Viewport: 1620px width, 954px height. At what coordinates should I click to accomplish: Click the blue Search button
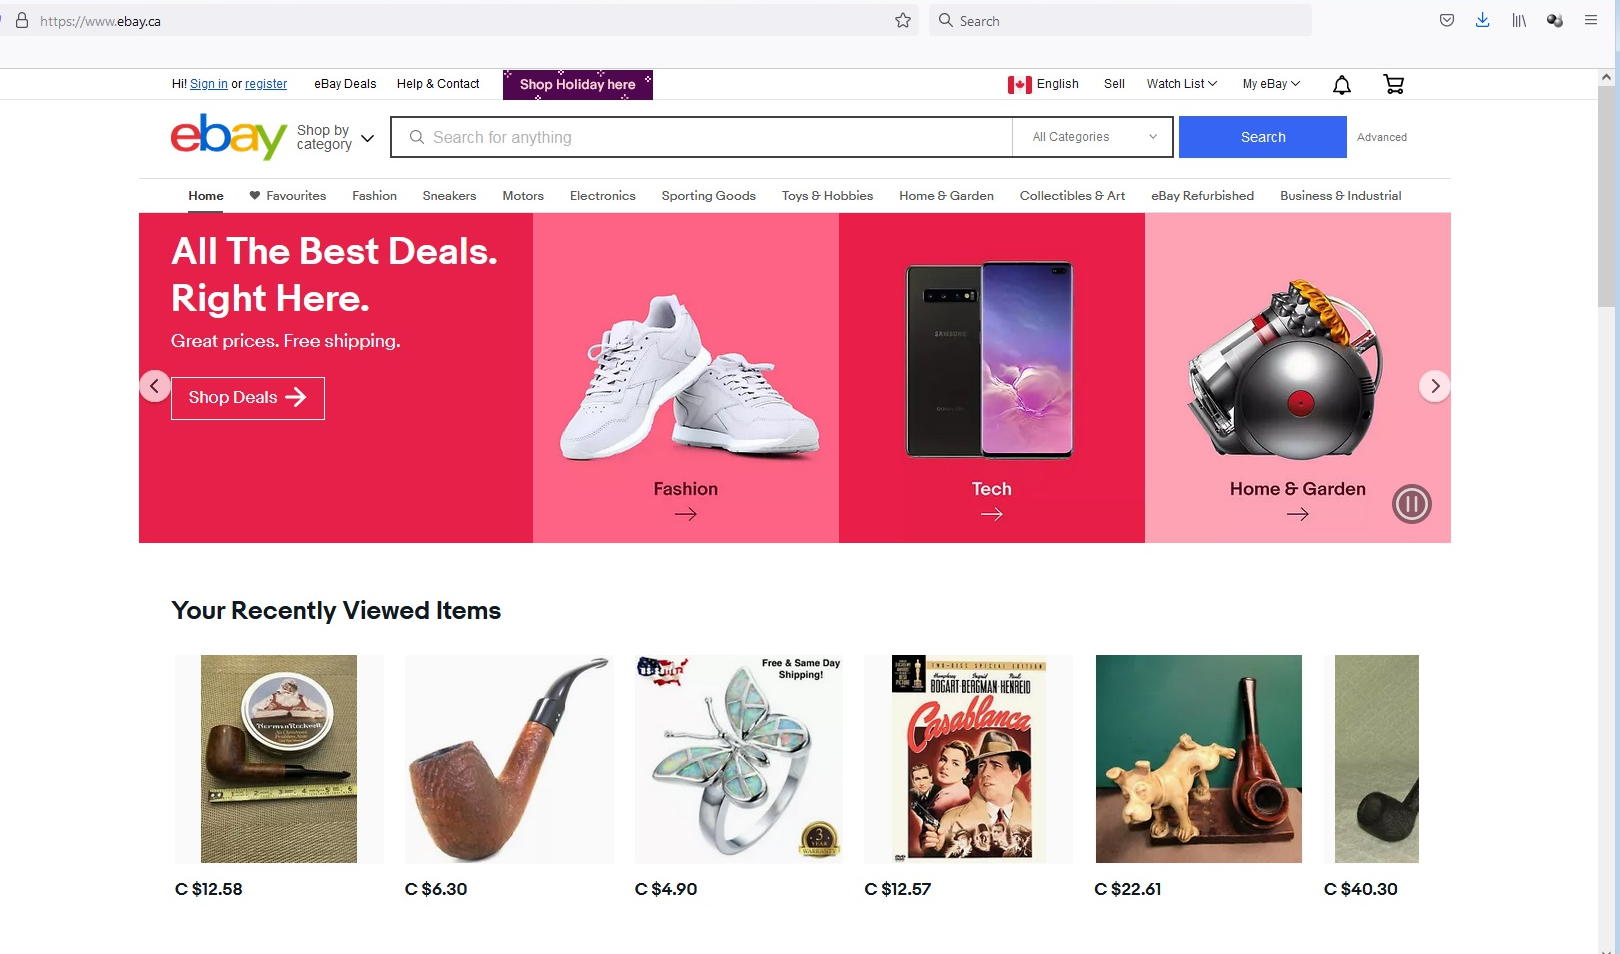[1263, 137]
